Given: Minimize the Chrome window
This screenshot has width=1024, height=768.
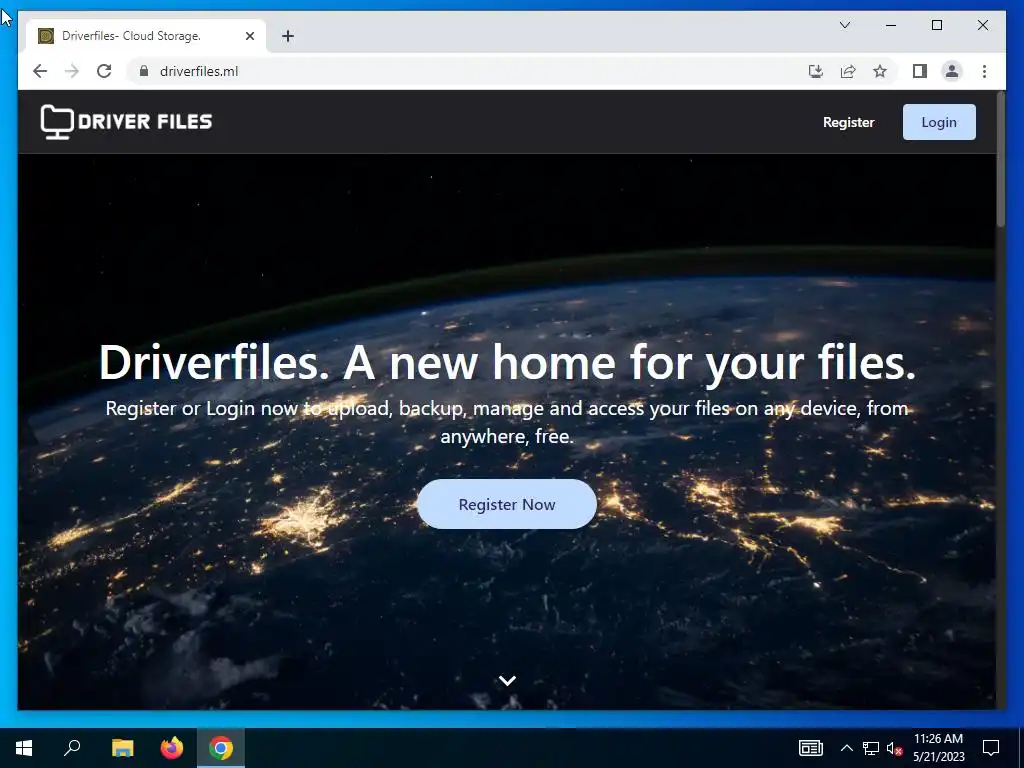Looking at the screenshot, I should coord(891,25).
